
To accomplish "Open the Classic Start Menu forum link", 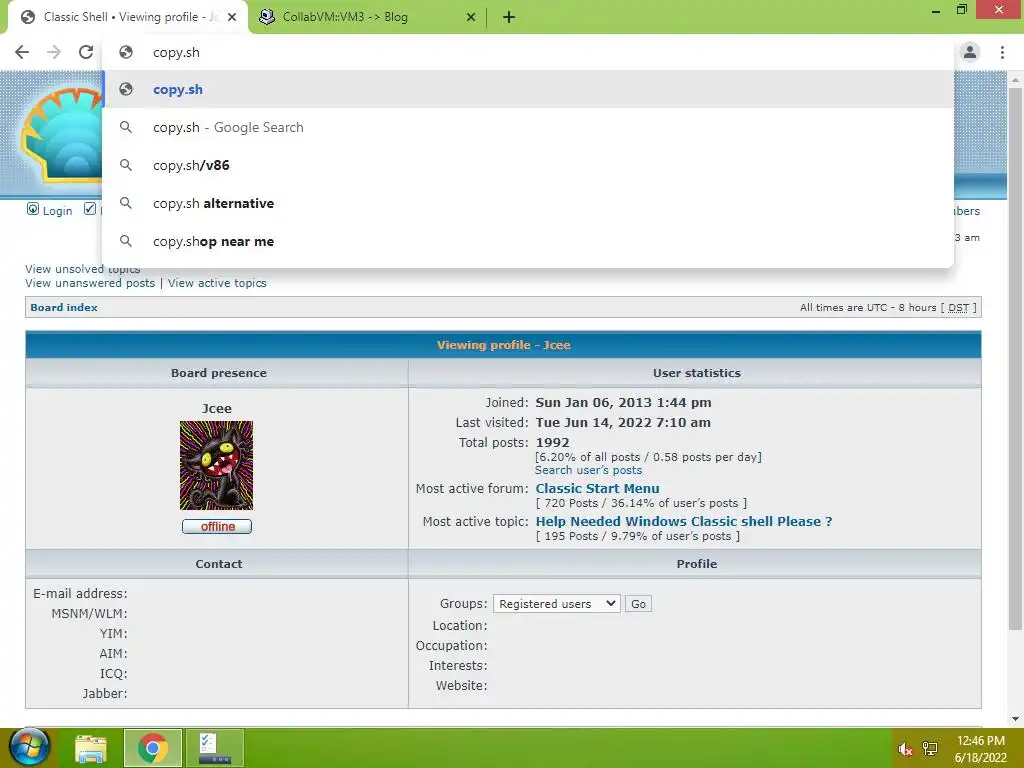I will 598,488.
